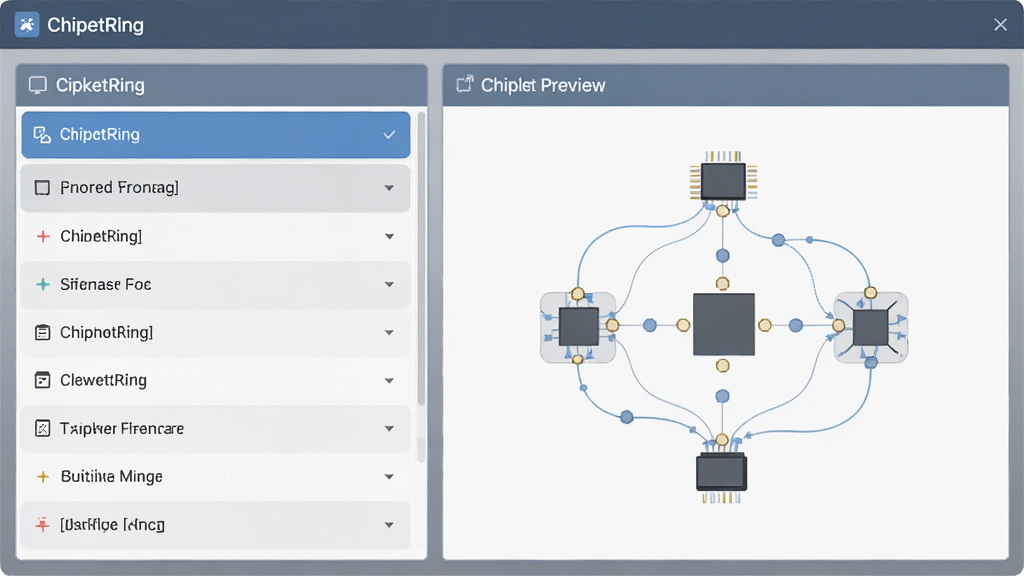The width and height of the screenshot is (1024, 576).
Task: Click the blue node on the line above the center chip
Action: click(722, 255)
